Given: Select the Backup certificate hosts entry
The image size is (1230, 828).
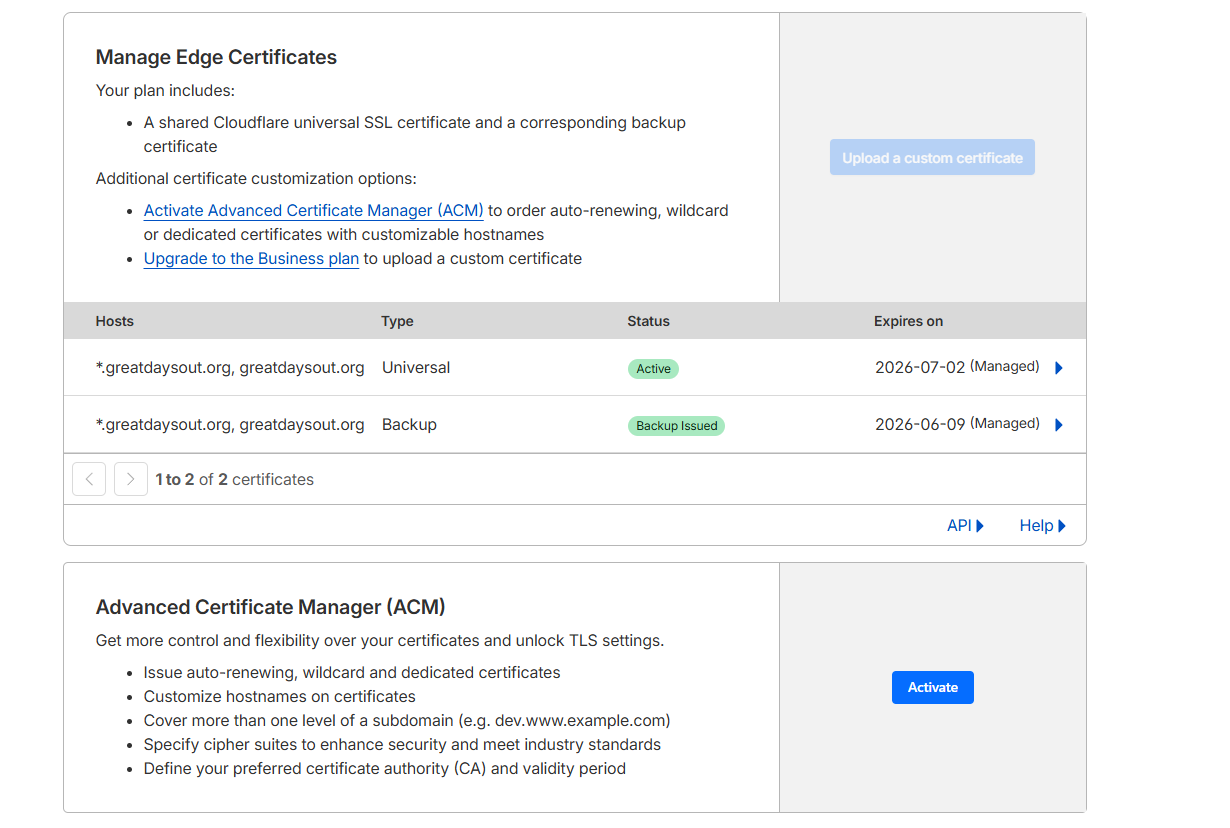Looking at the screenshot, I should (x=230, y=425).
